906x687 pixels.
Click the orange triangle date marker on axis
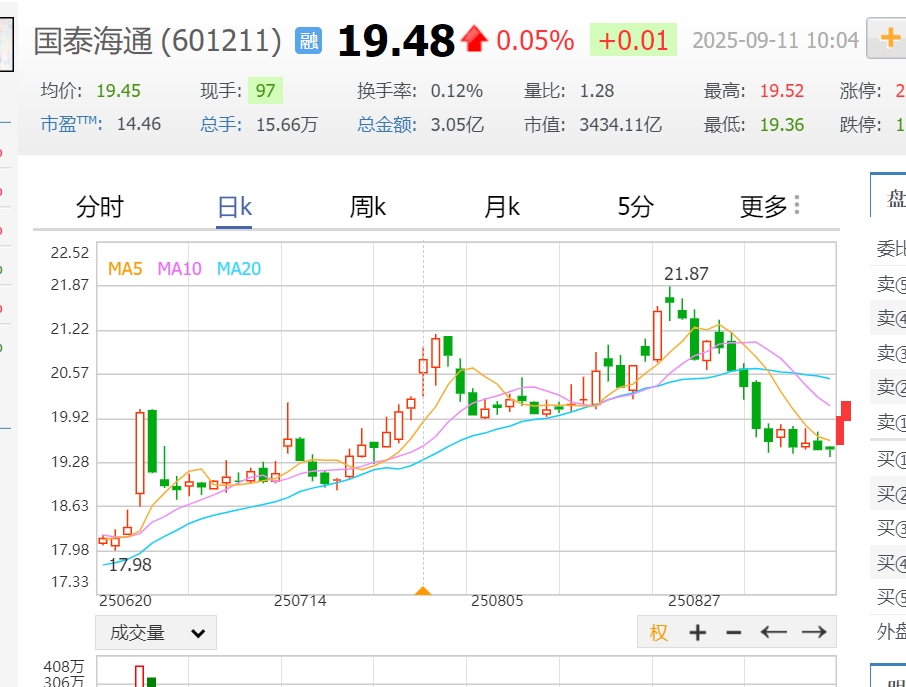click(x=424, y=591)
